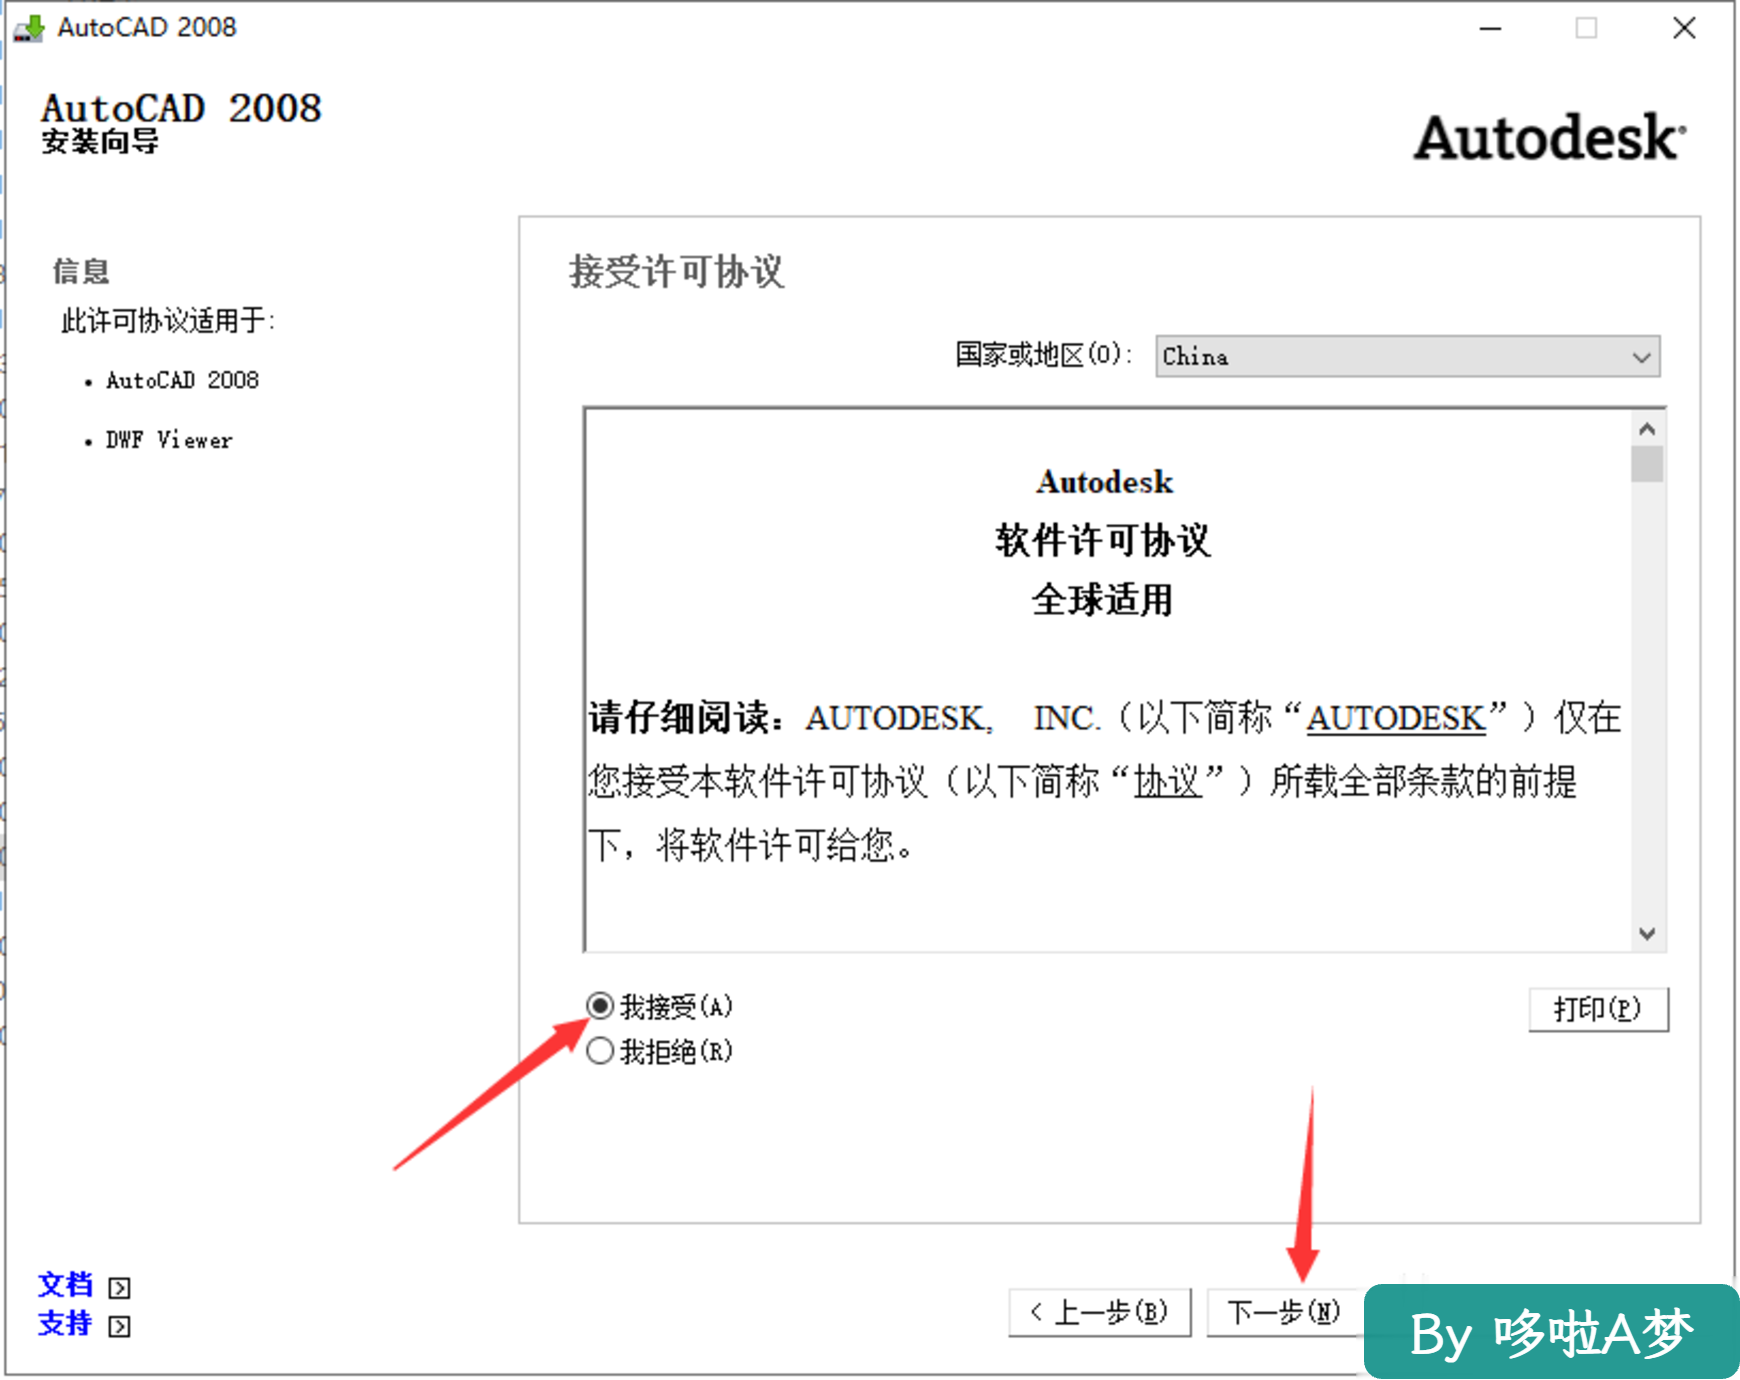1740x1380 pixels.
Task: Click the license agreement scrollbar thumb
Action: coord(1647,464)
